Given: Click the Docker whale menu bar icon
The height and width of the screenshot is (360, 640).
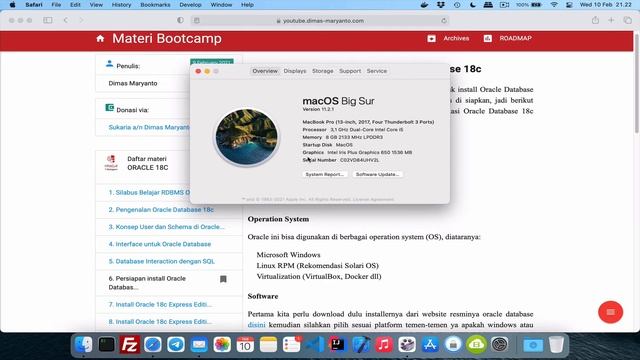Looking at the screenshot, I should pyautogui.click(x=424, y=5).
